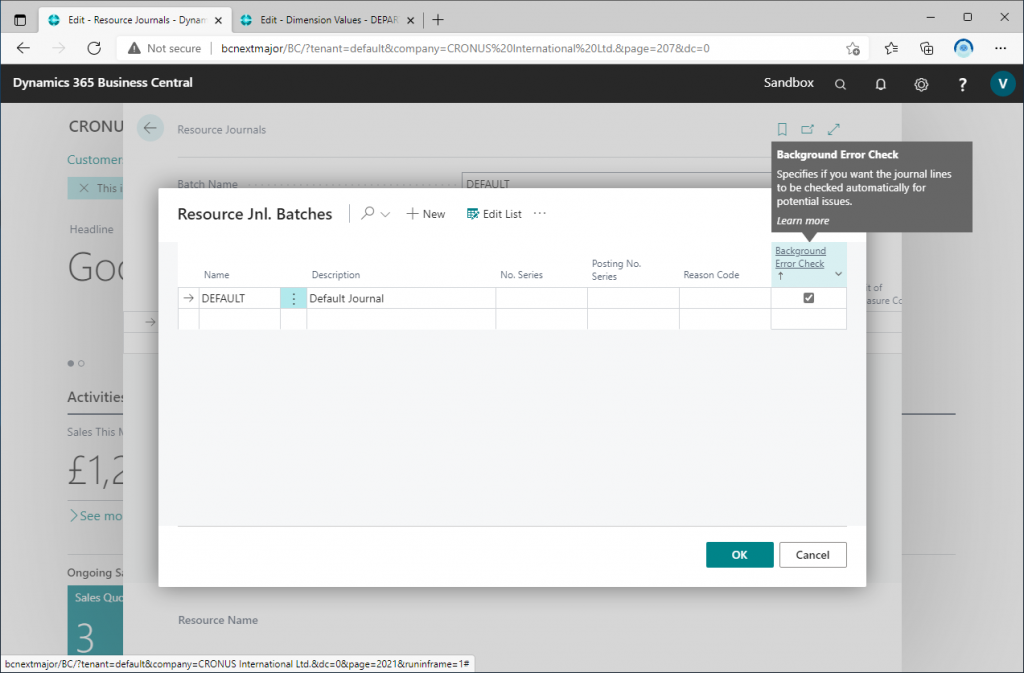Open the settings gear in header
Screen dimensions: 1024x673
[921, 84]
